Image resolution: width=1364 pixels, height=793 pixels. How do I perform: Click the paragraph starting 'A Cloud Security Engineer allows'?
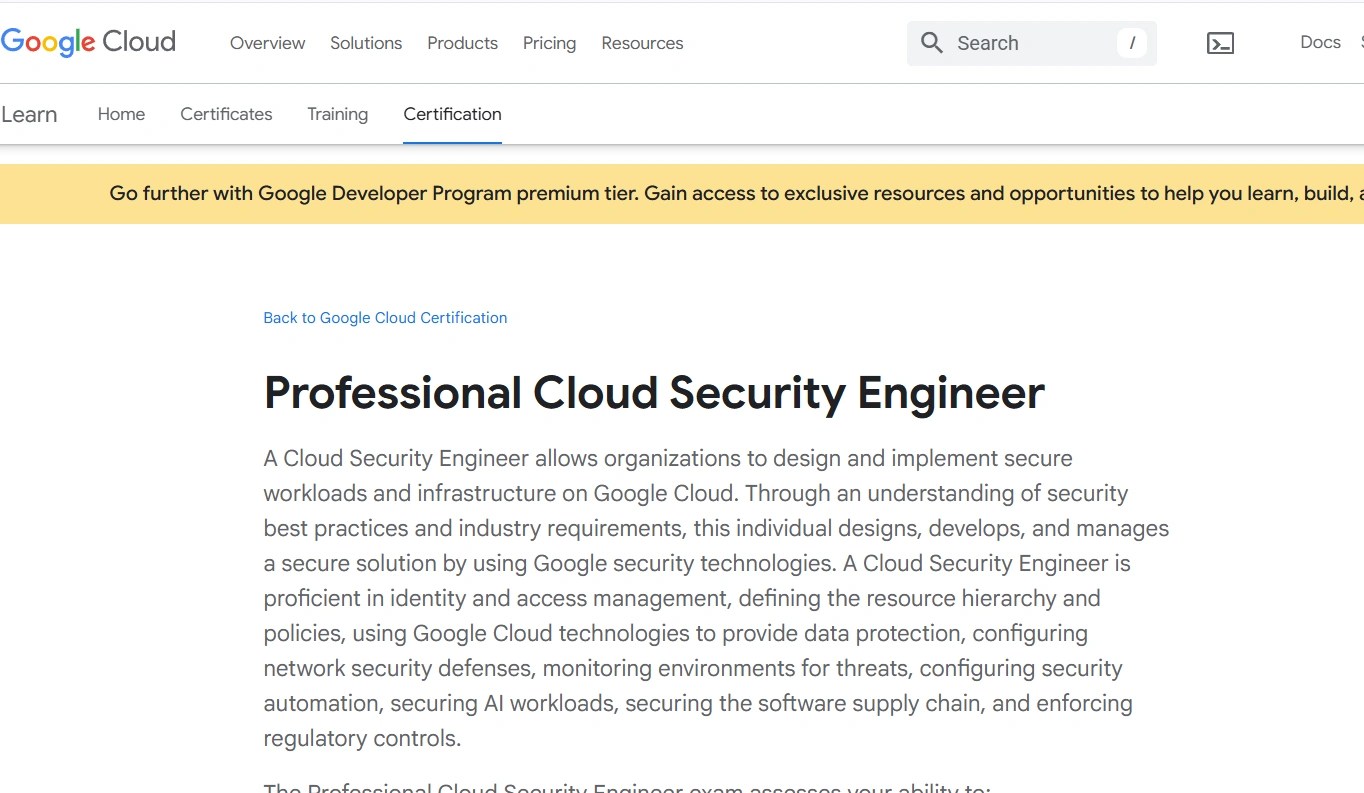pos(716,598)
